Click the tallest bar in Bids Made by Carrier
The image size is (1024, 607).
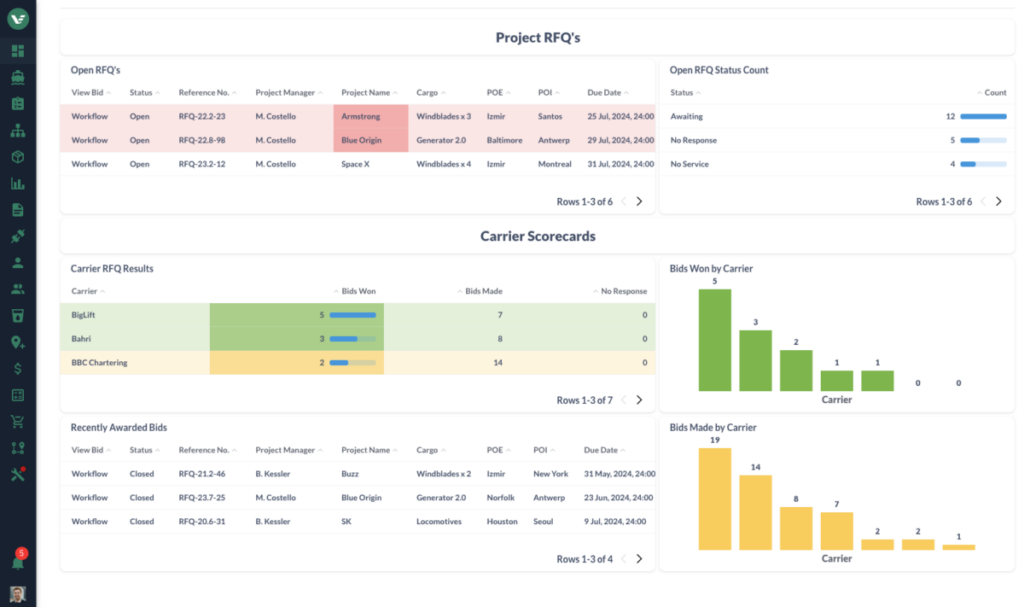coord(714,498)
